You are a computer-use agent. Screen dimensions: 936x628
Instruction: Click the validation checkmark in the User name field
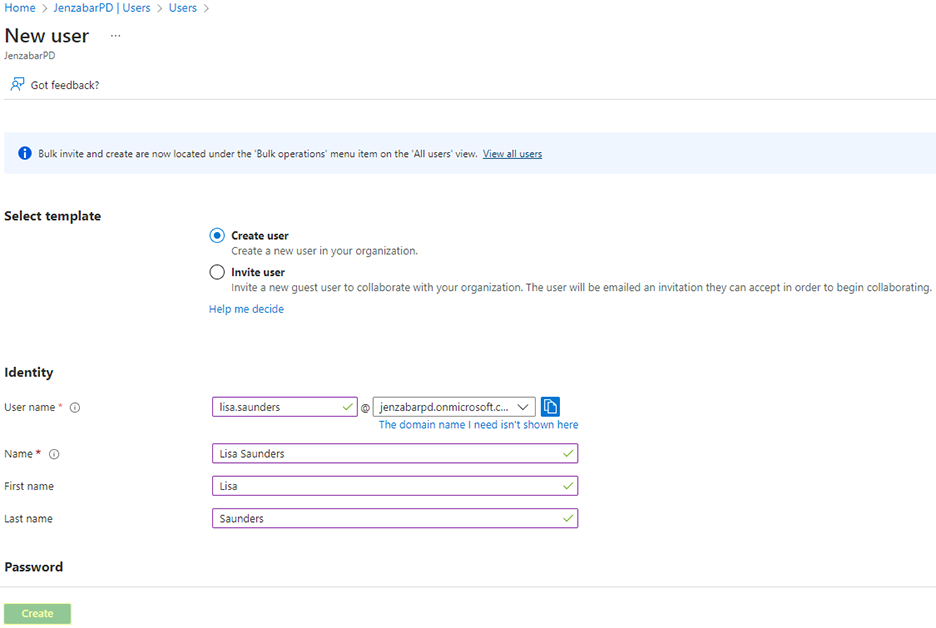(349, 407)
